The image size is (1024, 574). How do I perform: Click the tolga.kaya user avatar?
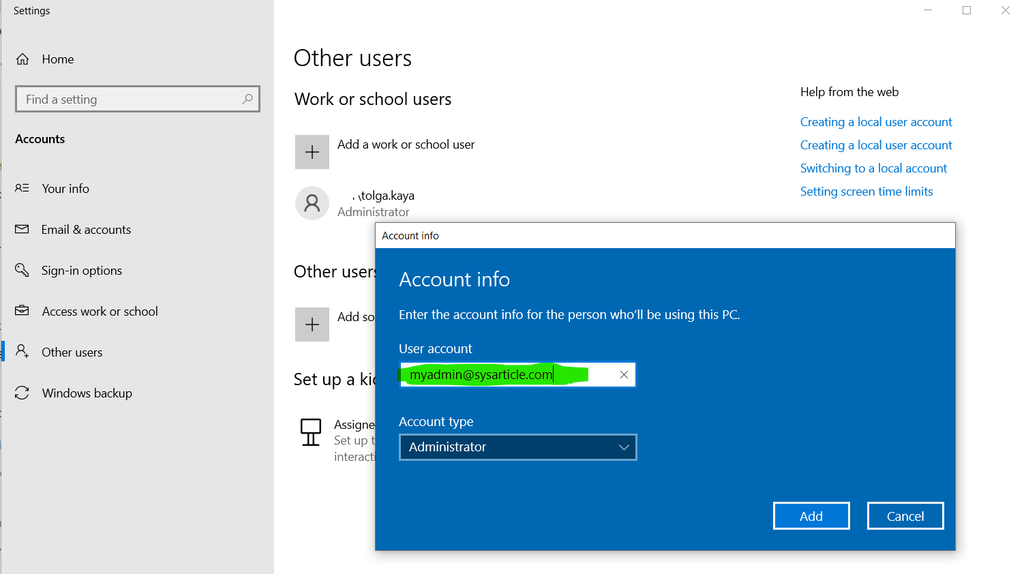coord(312,203)
